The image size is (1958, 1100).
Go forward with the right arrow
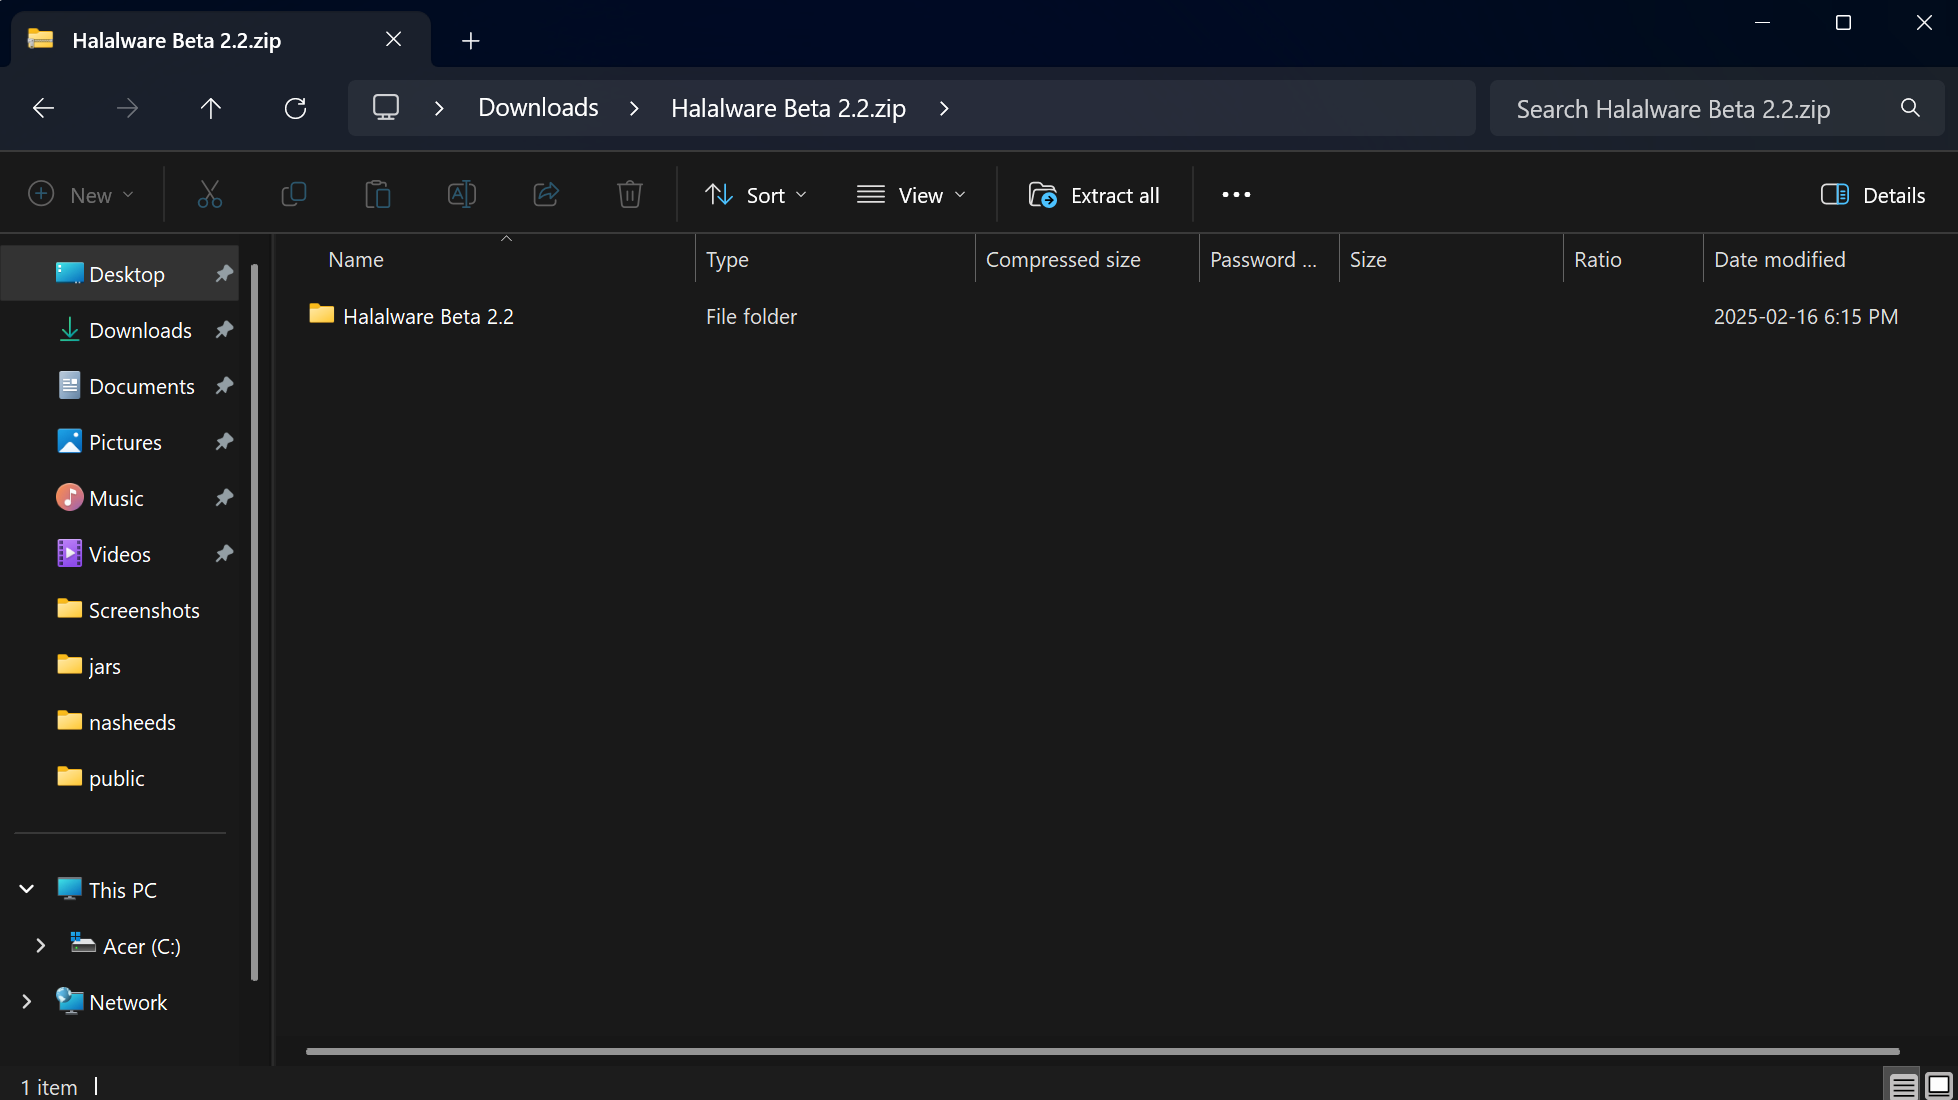pyautogui.click(x=127, y=108)
